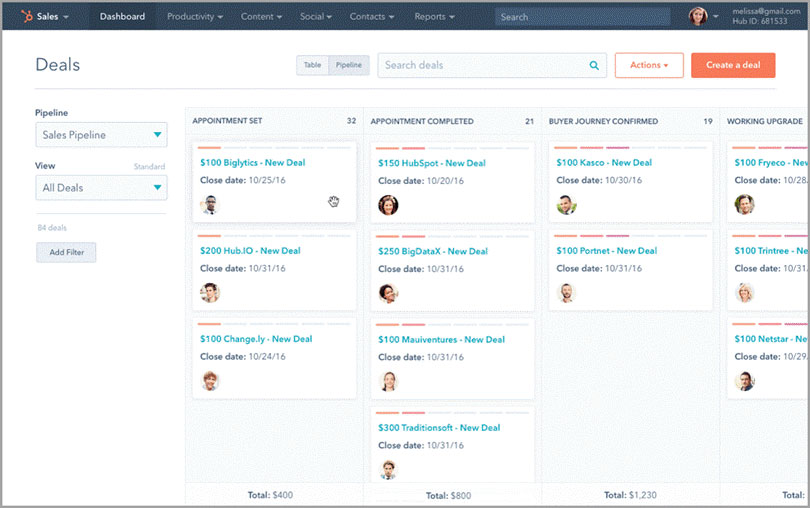Open the Contacts menu
The width and height of the screenshot is (810, 508).
(x=372, y=17)
